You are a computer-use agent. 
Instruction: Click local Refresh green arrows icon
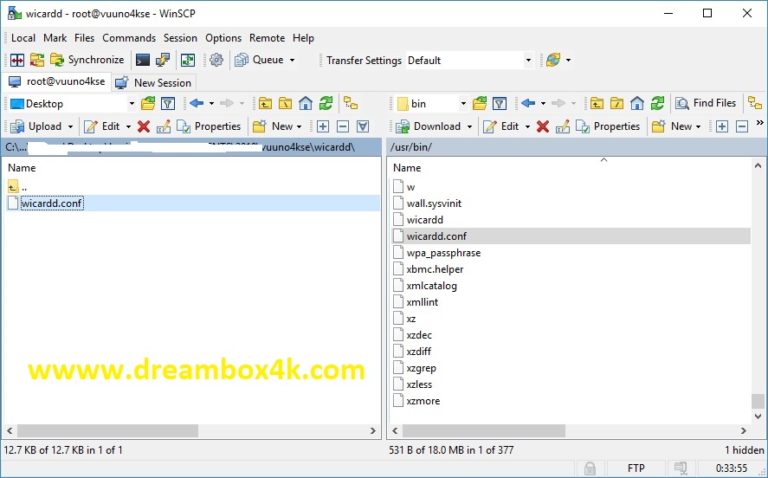326,103
